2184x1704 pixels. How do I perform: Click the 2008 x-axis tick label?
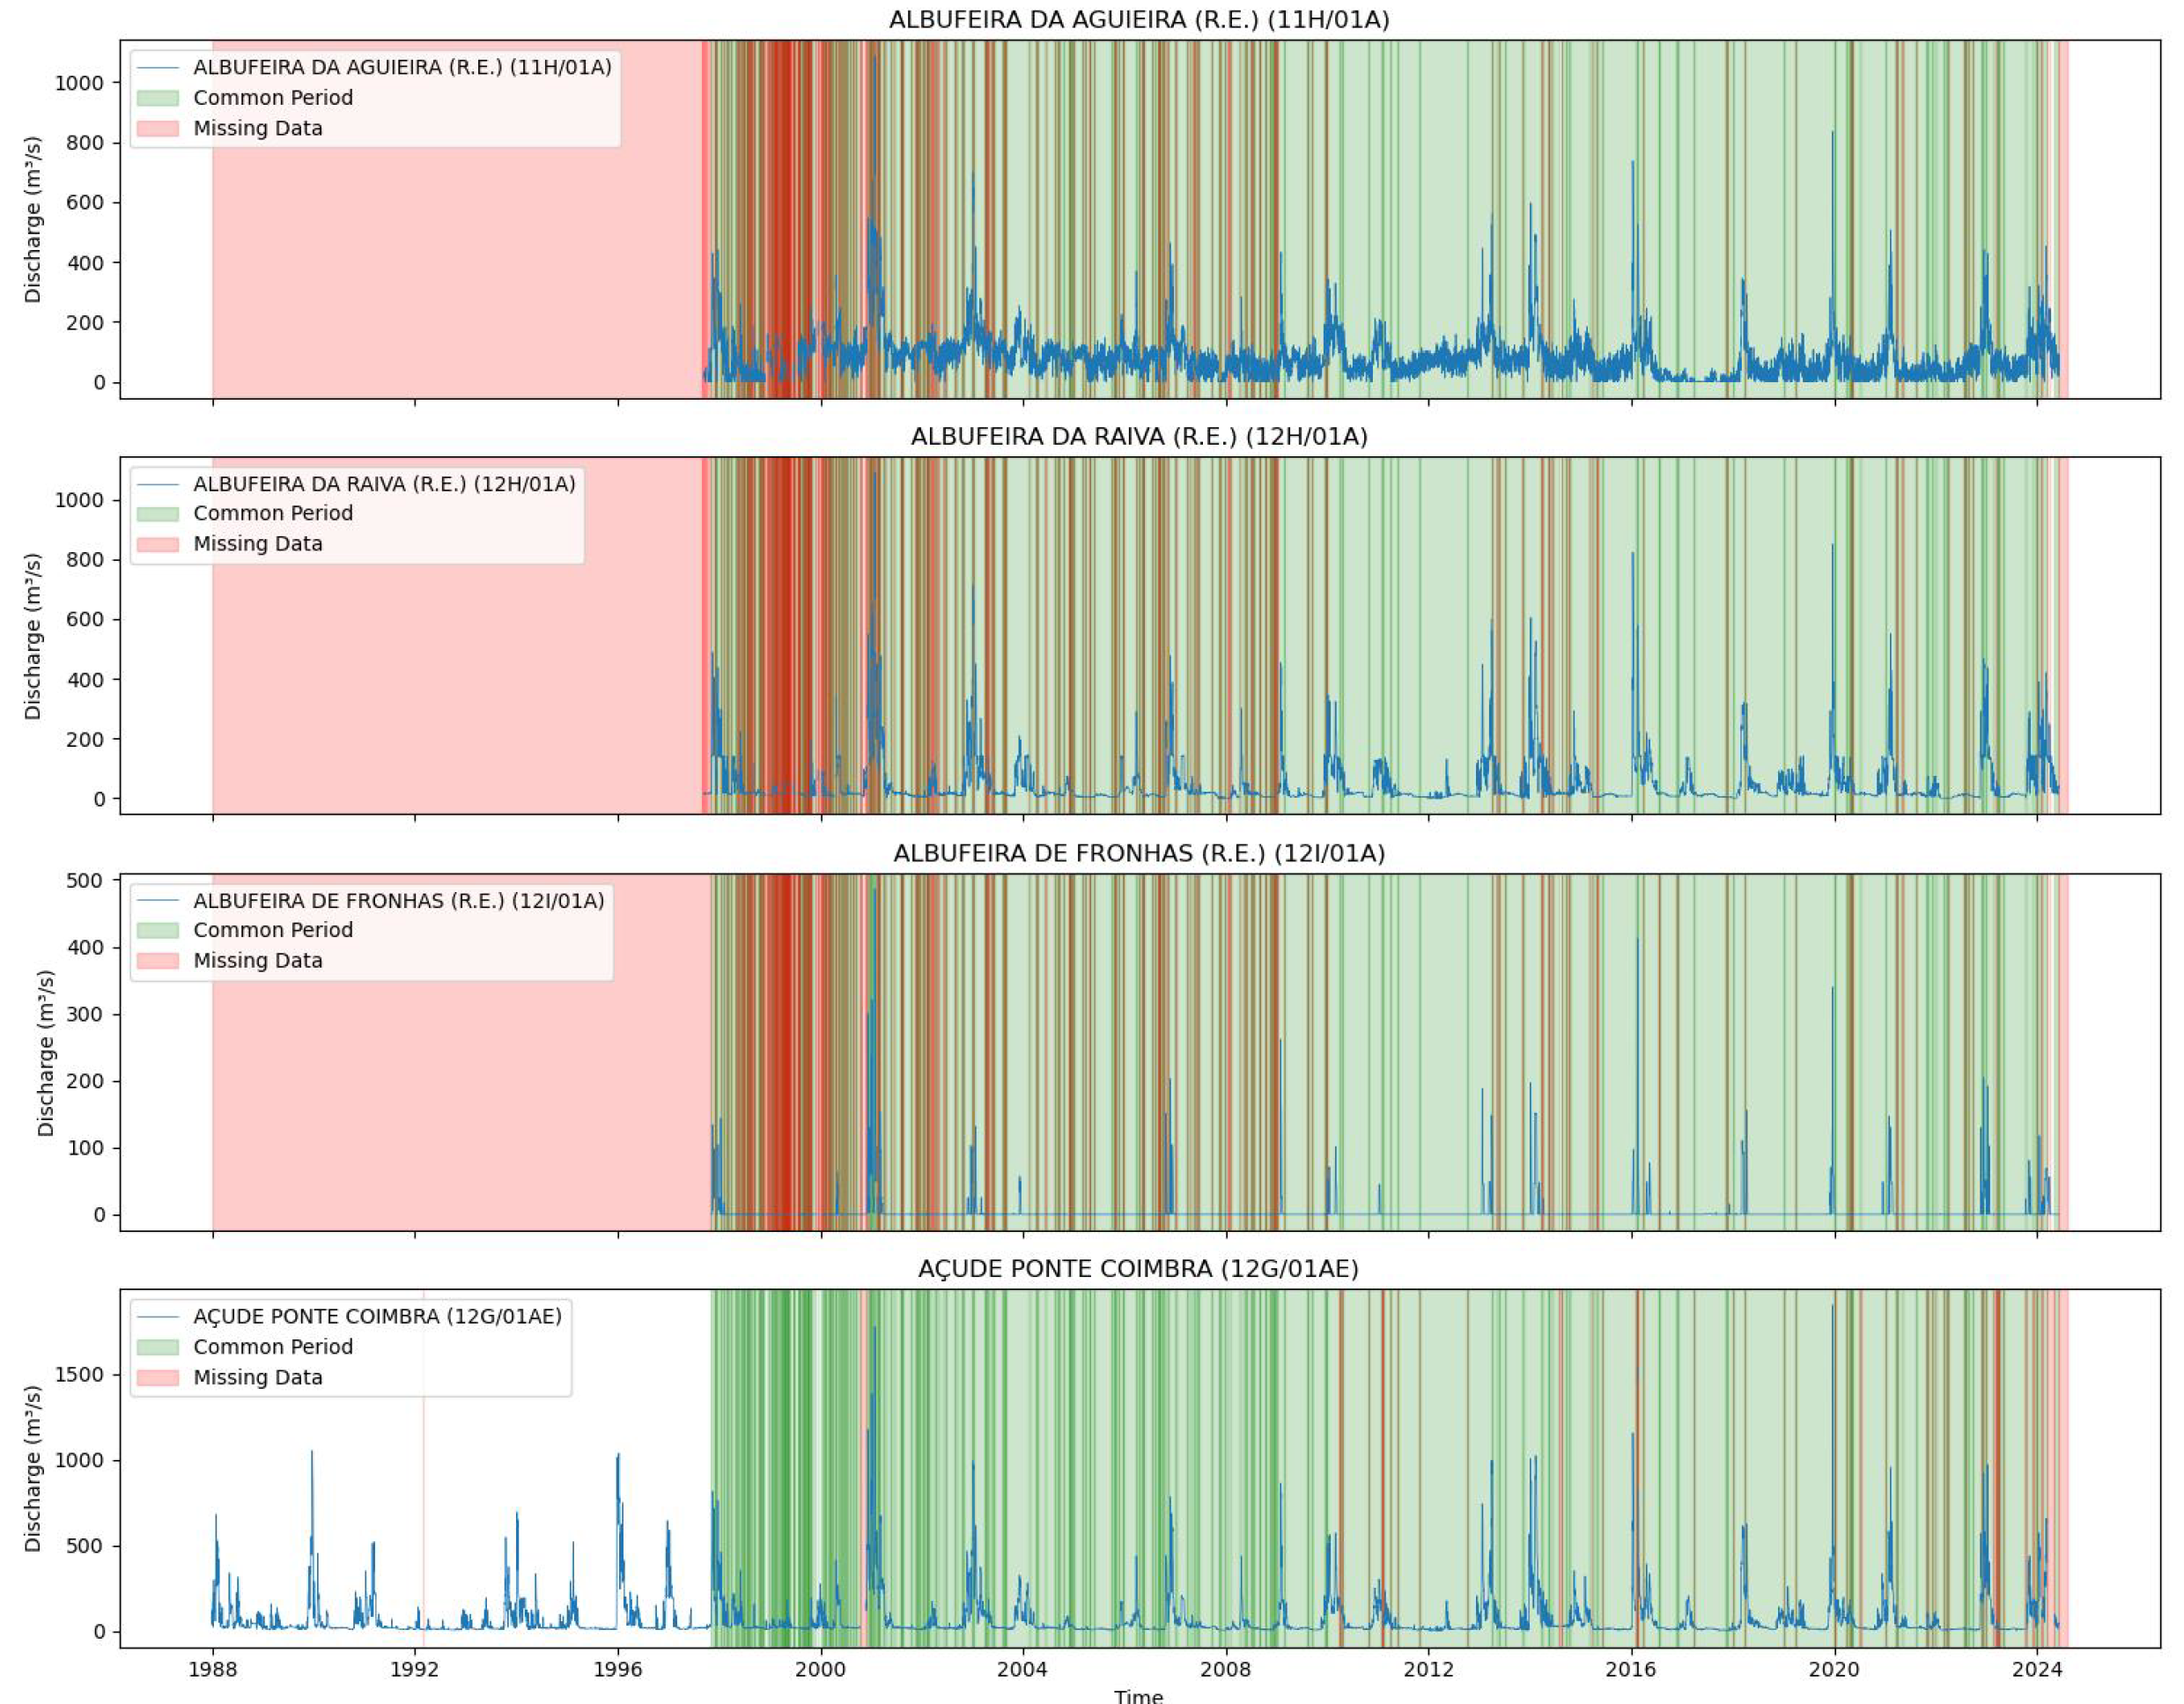point(1226,1669)
